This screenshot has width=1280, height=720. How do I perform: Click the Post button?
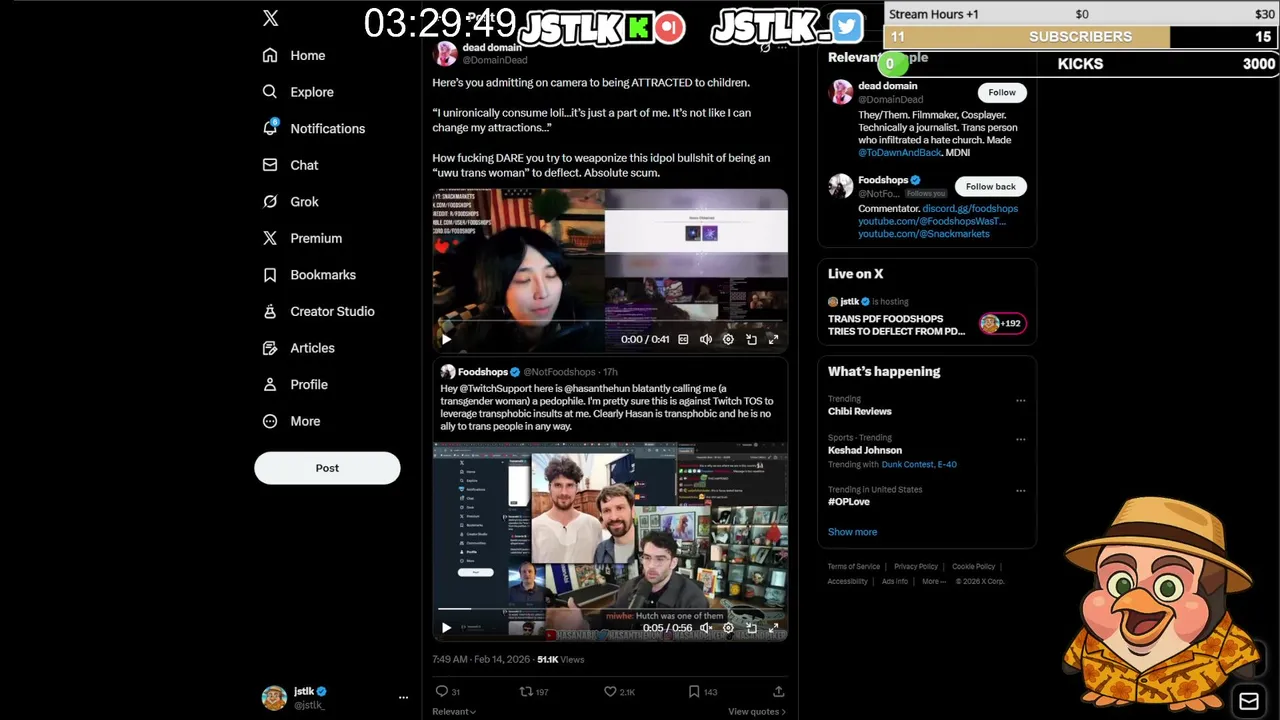coord(327,468)
